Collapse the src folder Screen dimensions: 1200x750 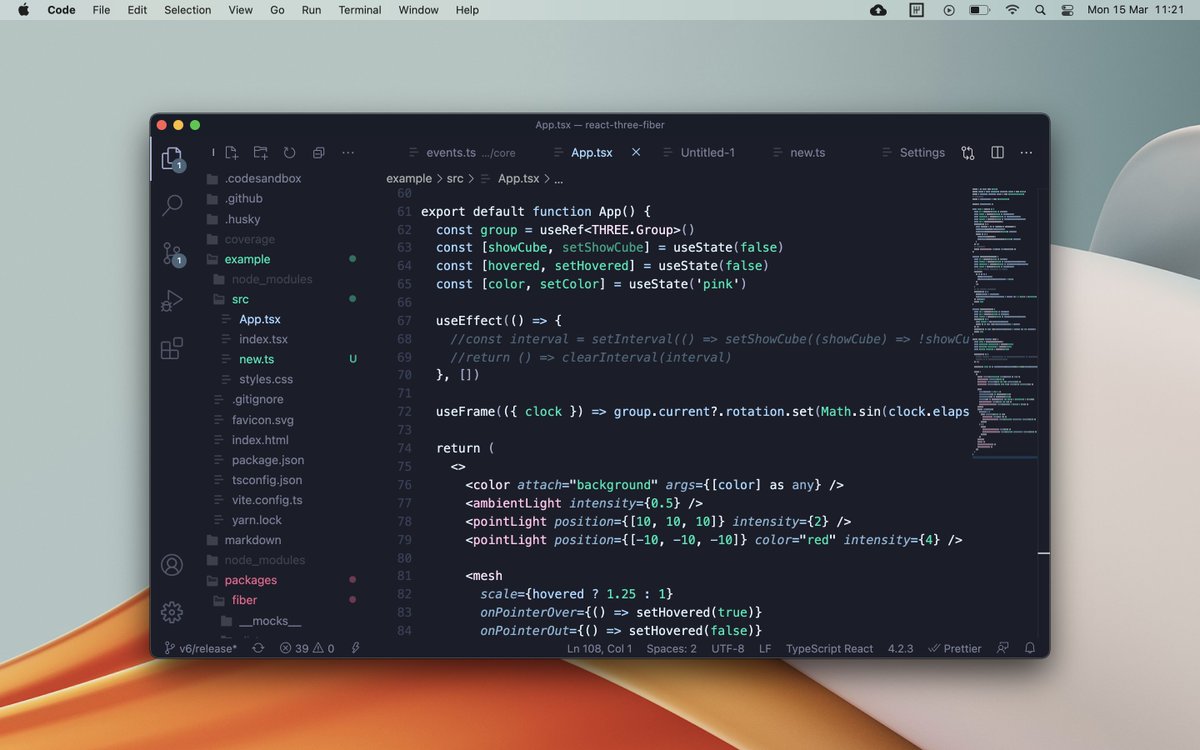pos(240,299)
